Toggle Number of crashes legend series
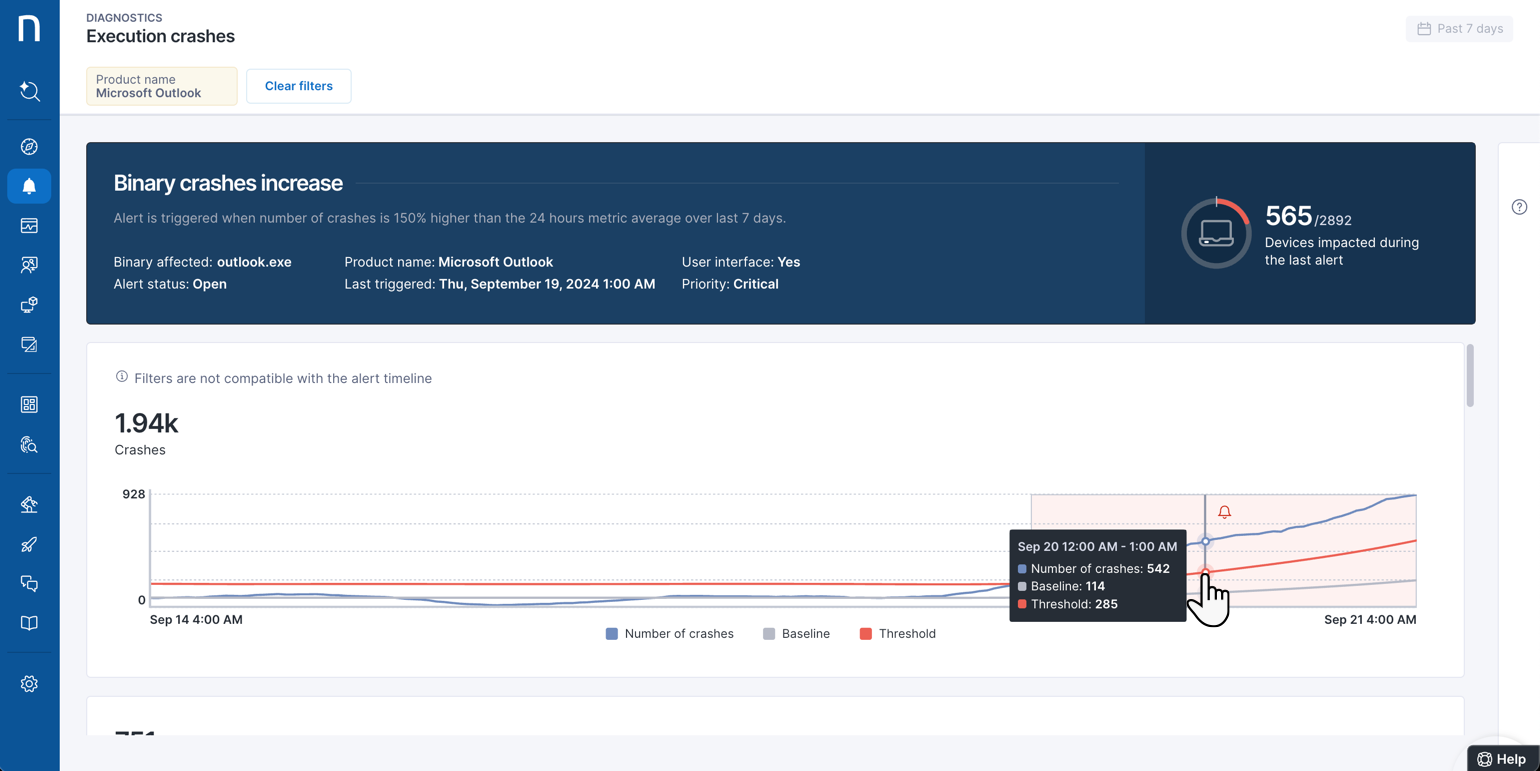 click(669, 634)
